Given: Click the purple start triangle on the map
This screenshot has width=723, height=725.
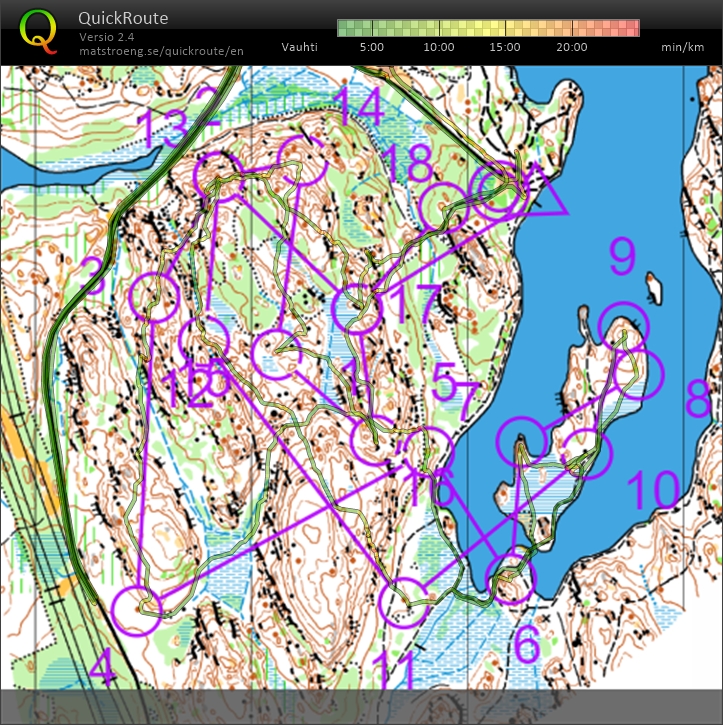Looking at the screenshot, I should pos(536,193).
